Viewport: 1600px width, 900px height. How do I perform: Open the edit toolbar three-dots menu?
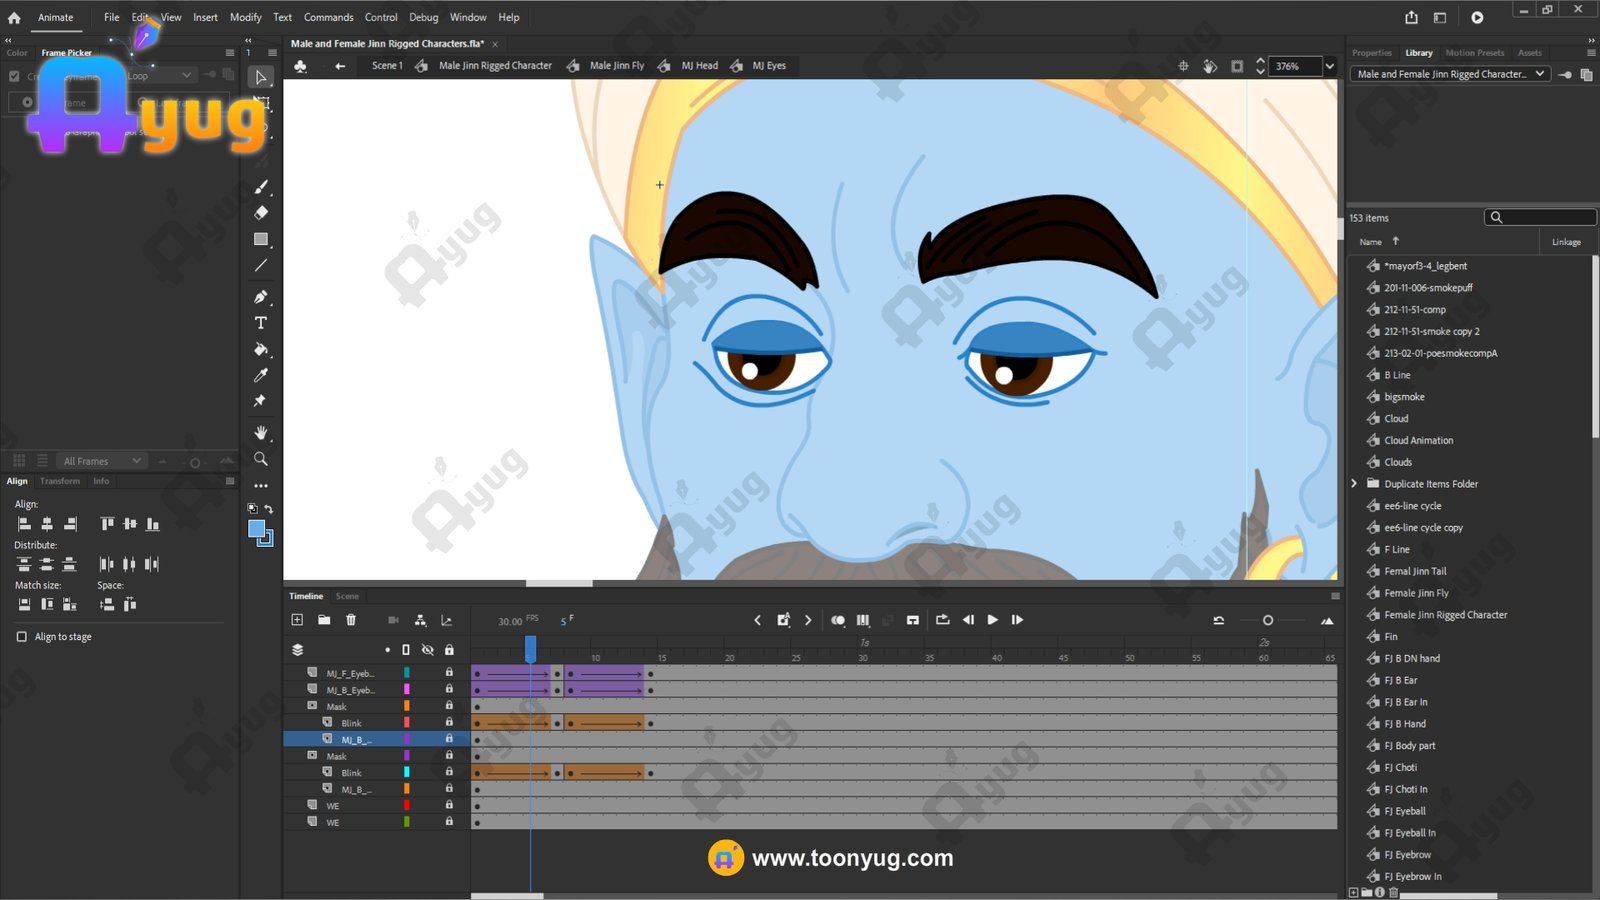[261, 486]
